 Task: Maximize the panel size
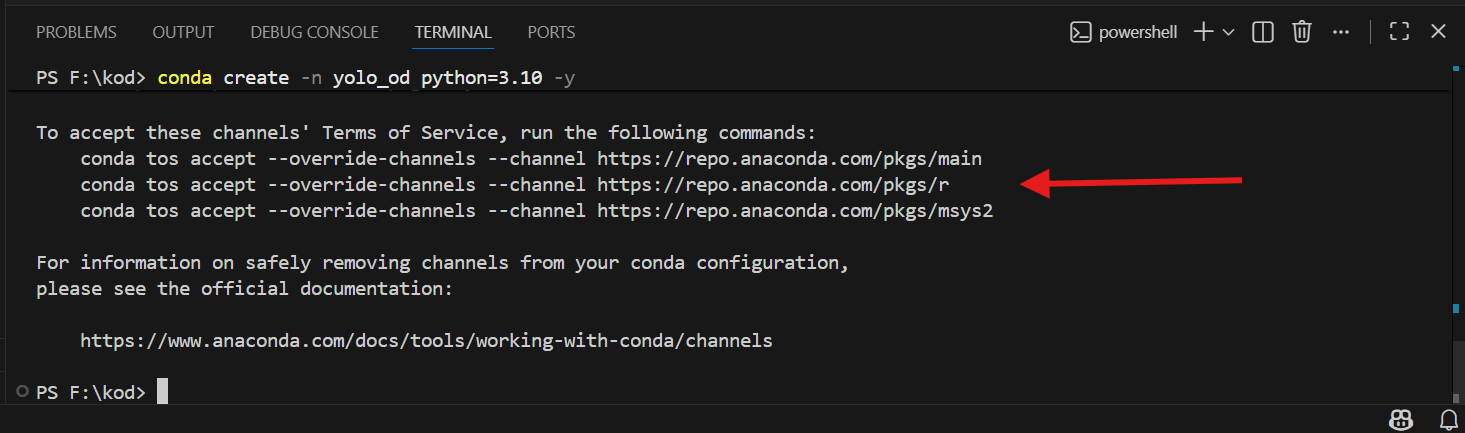click(1399, 32)
